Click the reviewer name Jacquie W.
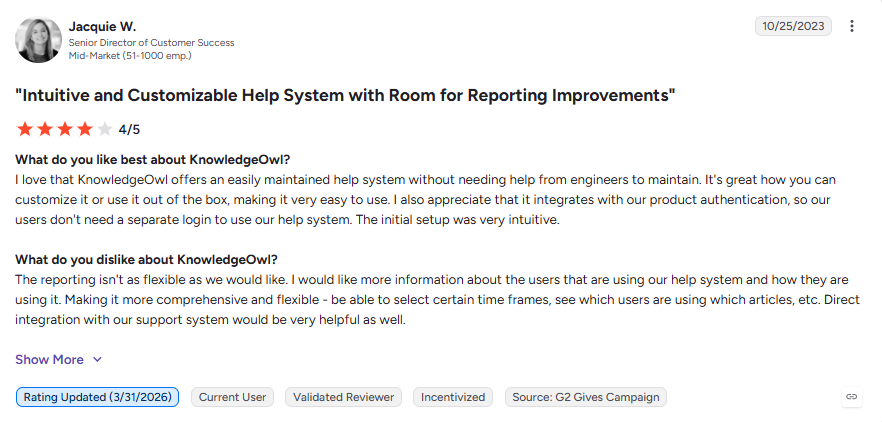882x422 pixels. coord(102,26)
